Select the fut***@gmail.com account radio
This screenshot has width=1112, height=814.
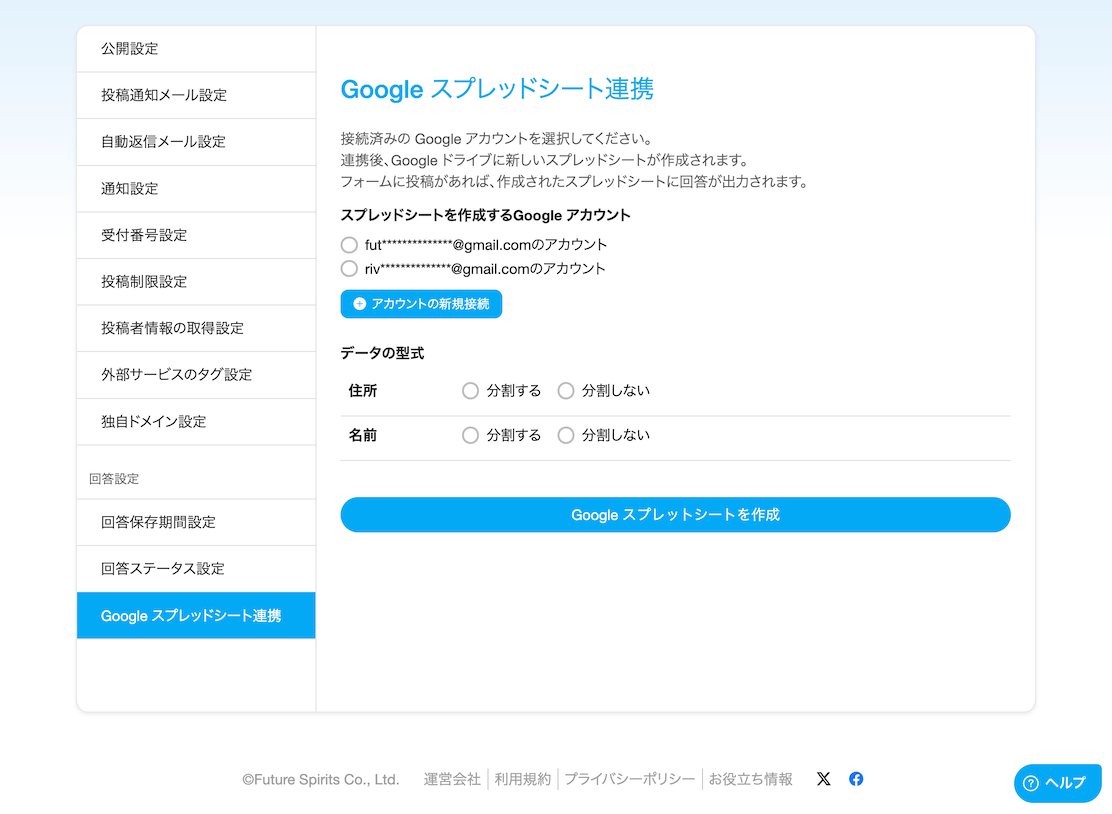349,245
